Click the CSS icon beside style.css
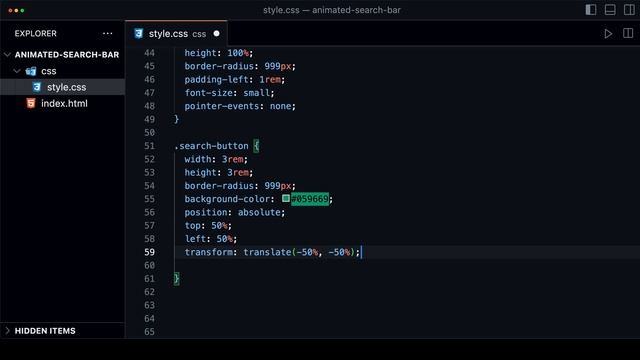This screenshot has width=640, height=360. [x=37, y=87]
